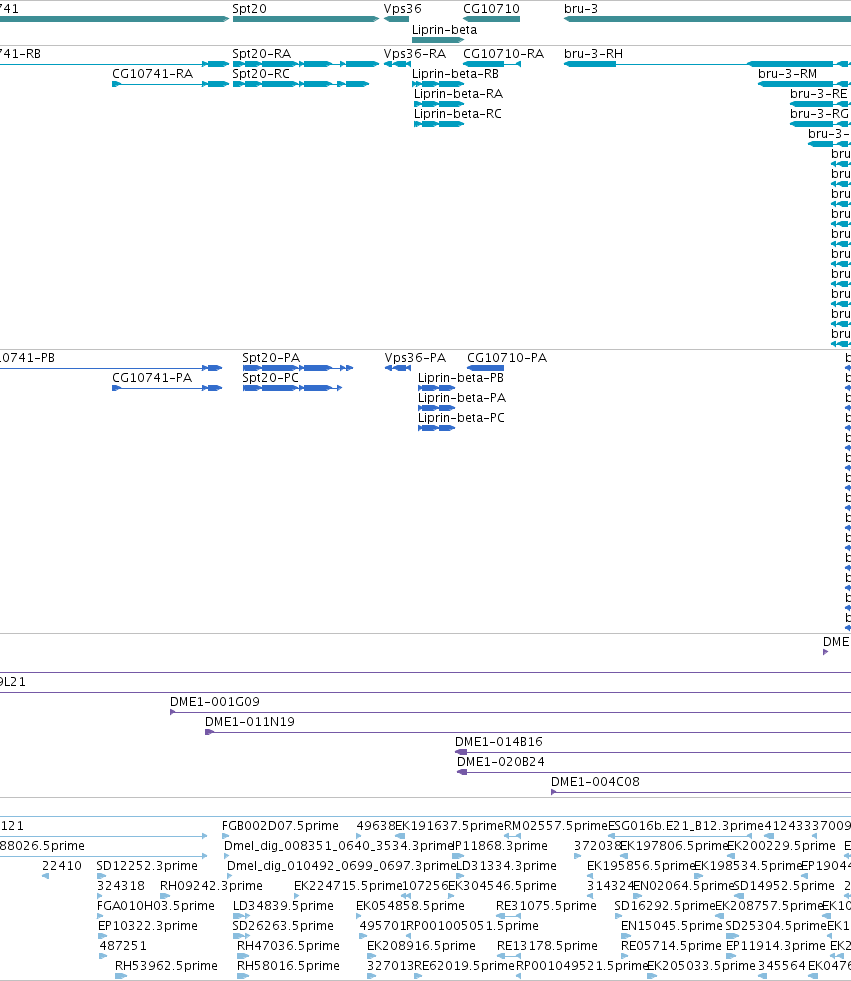Click the RE31075.5prime label

coord(546,906)
